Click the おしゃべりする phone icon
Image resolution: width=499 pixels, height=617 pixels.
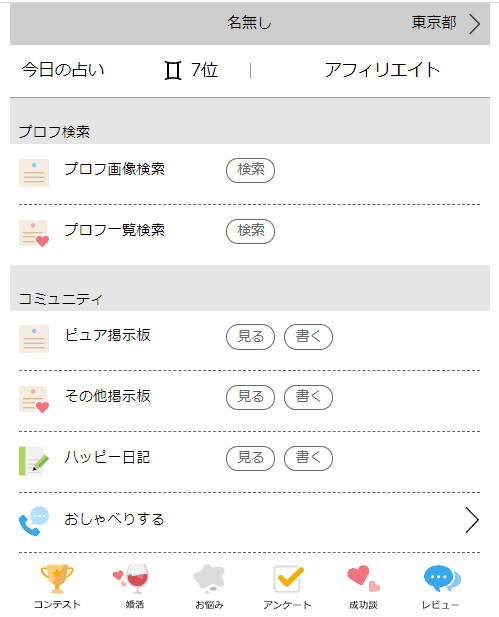click(34, 521)
